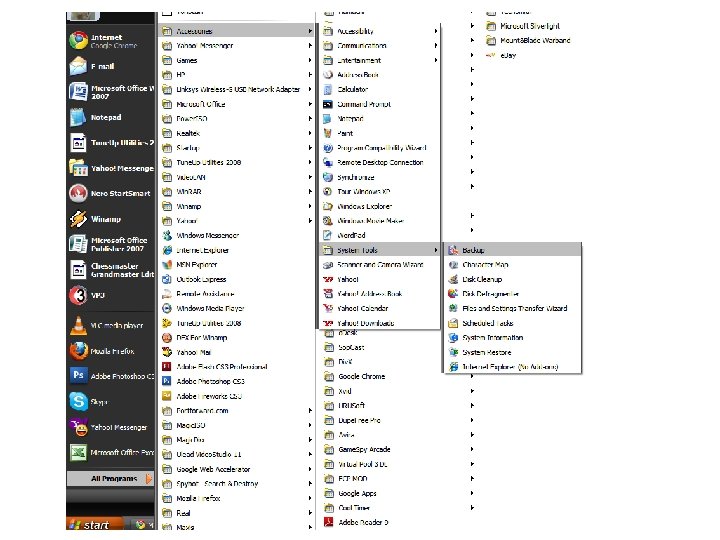Expand Spybot - Search & Destroy arrow
The image size is (720, 540).
pyautogui.click(x=310, y=484)
